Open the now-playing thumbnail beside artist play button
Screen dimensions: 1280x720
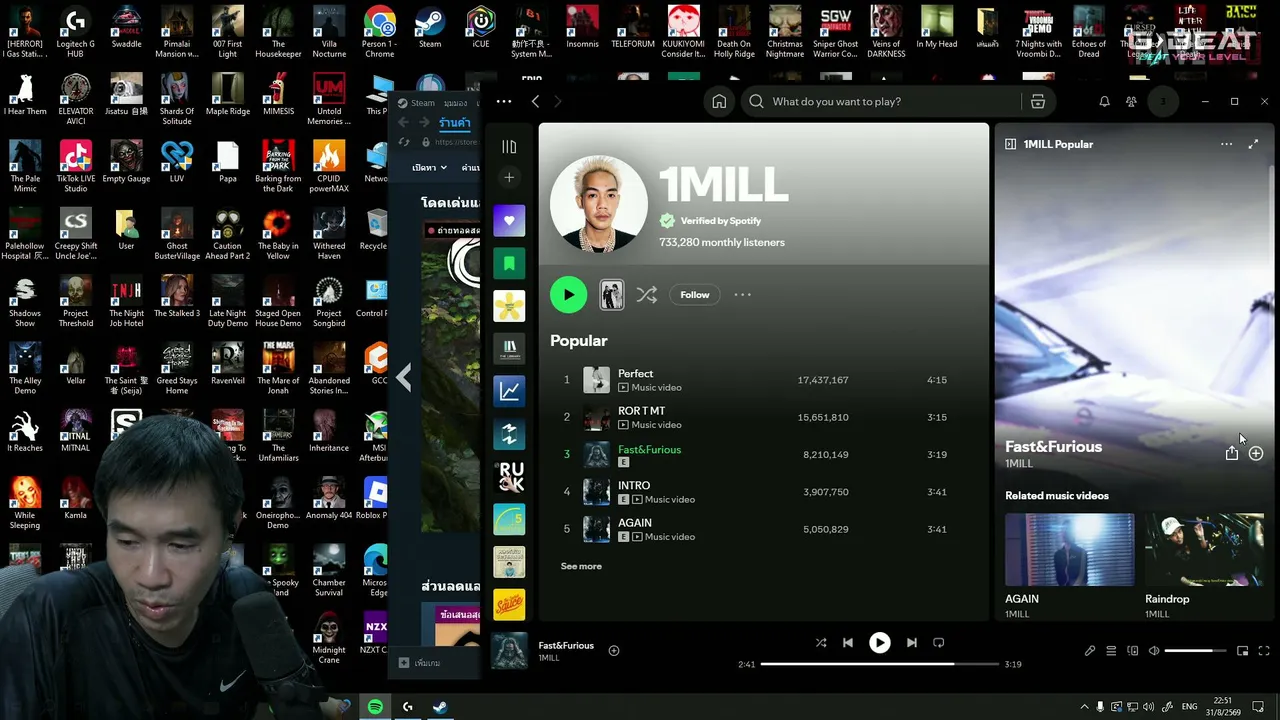(612, 295)
